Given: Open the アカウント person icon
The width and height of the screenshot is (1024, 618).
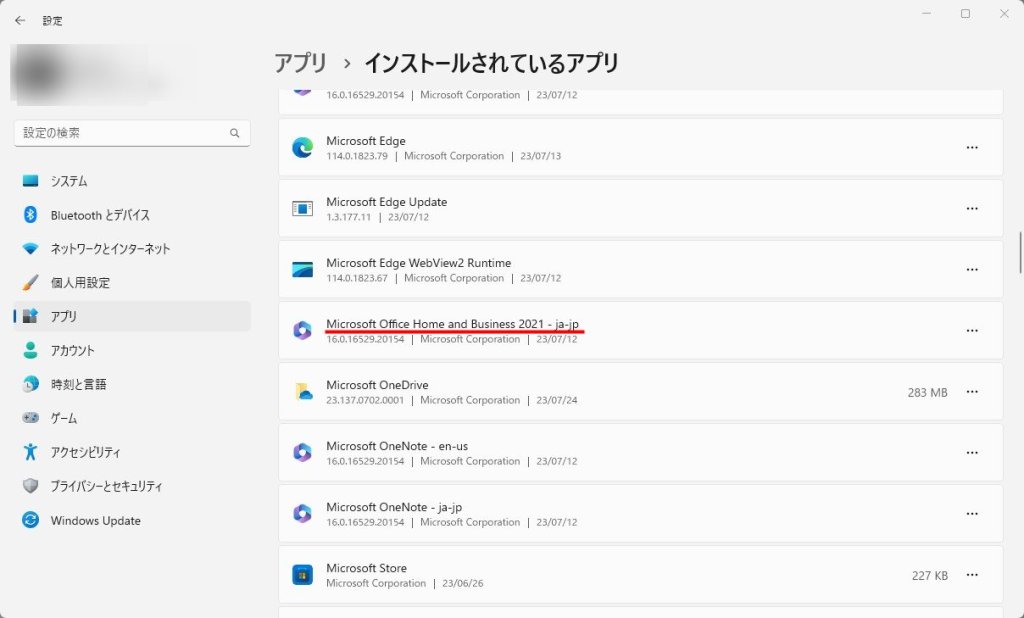Looking at the screenshot, I should coord(30,351).
